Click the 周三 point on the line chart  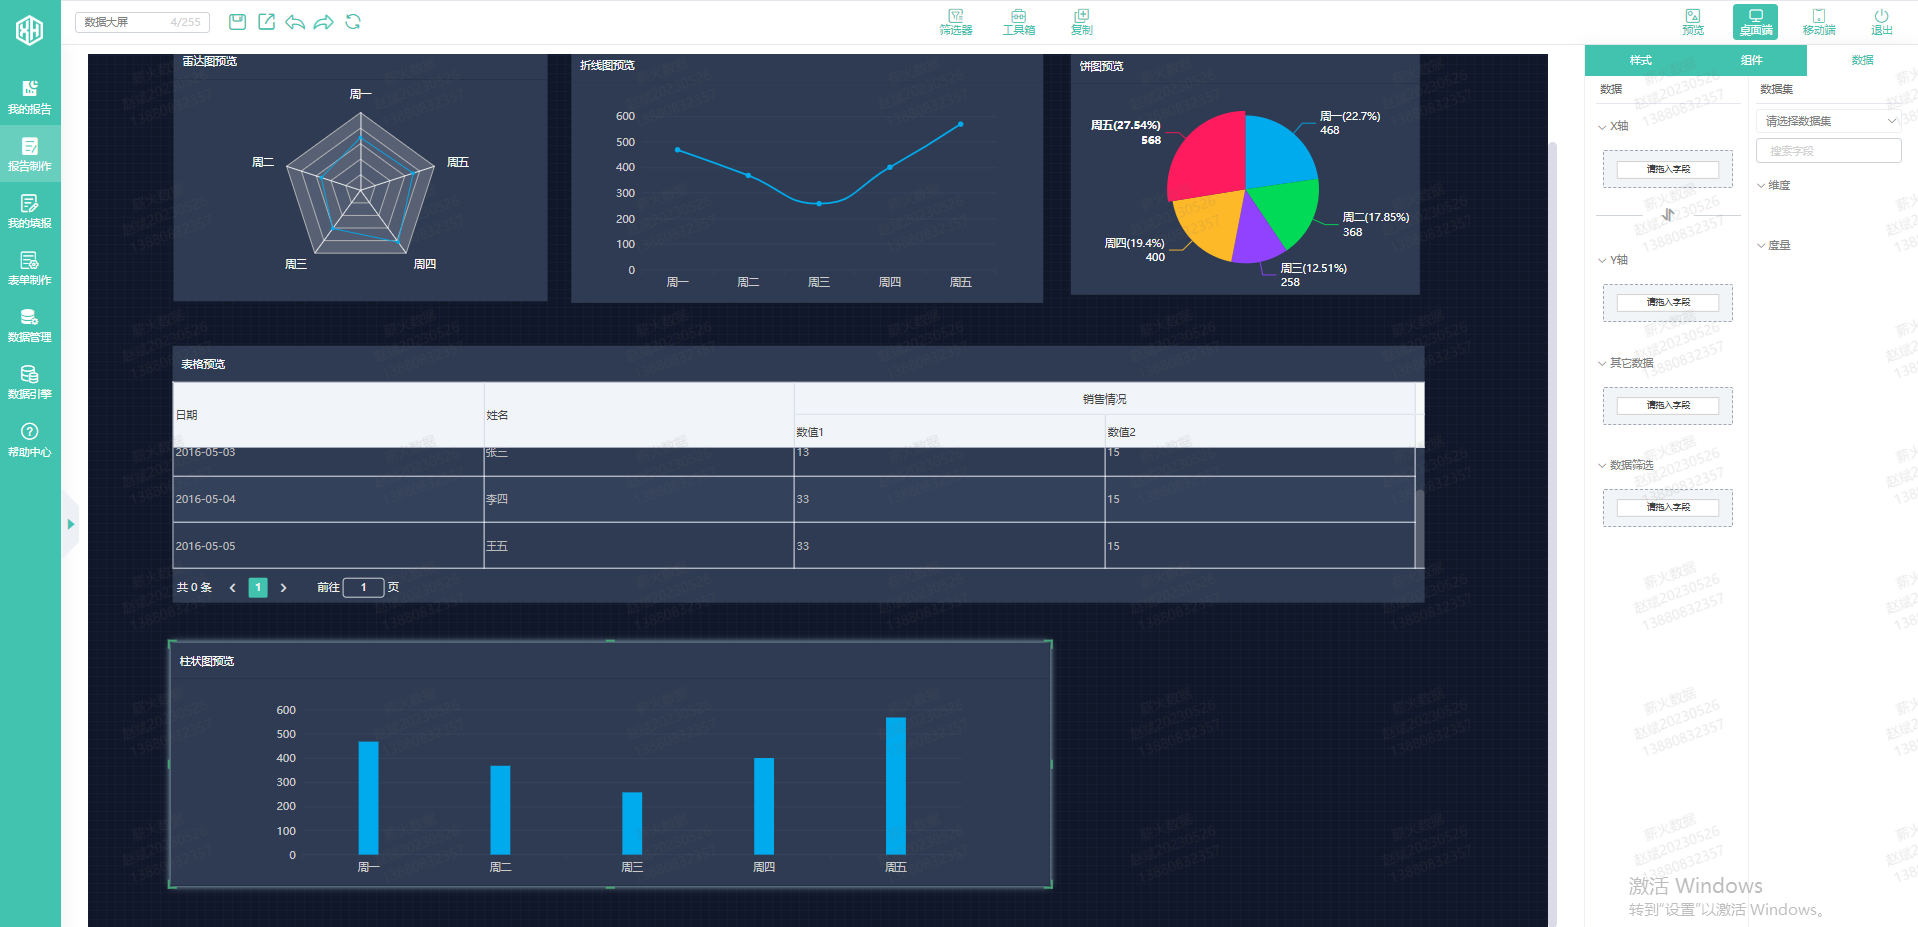[819, 204]
